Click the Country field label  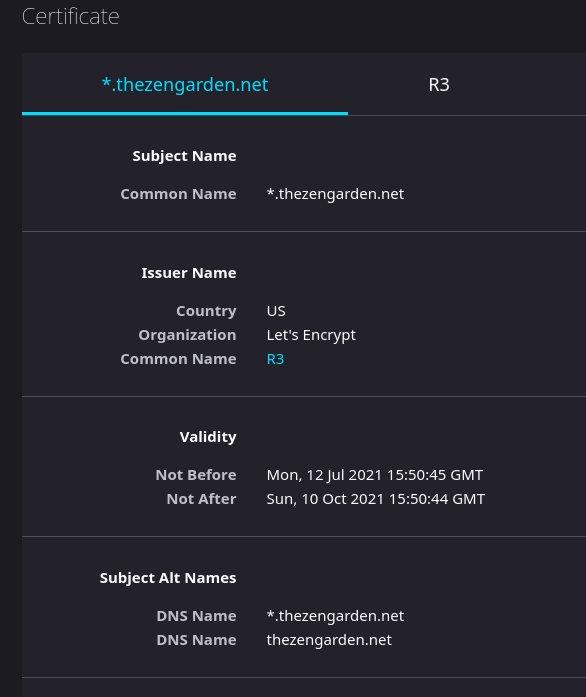pos(206,311)
